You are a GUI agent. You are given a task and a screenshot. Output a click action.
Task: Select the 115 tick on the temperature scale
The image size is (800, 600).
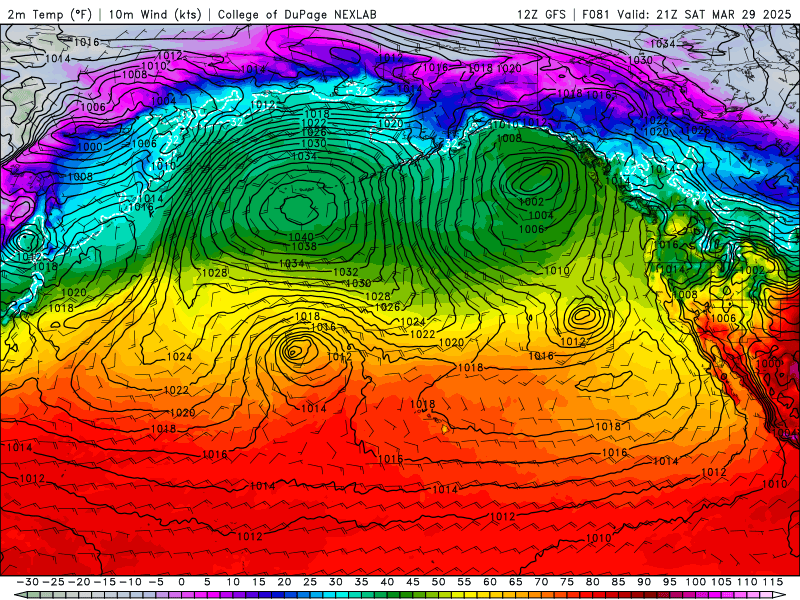tap(772, 582)
